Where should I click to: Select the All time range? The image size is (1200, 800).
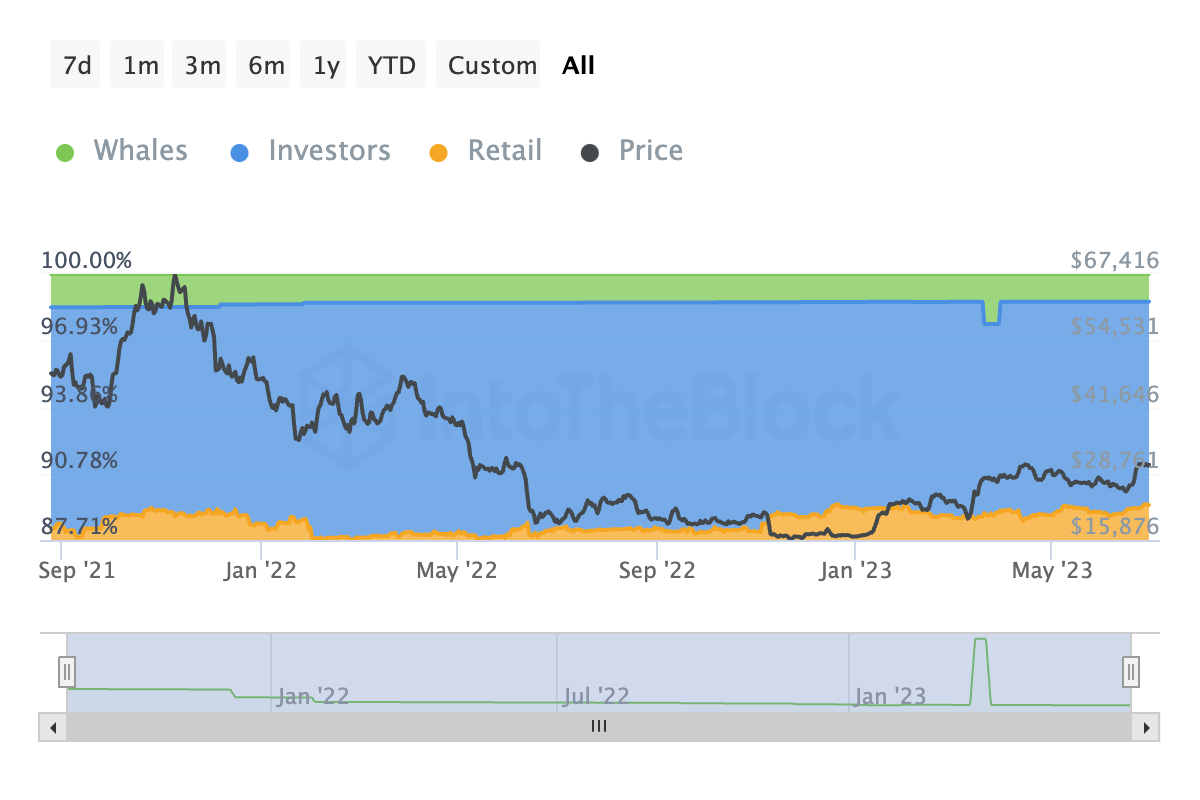578,66
